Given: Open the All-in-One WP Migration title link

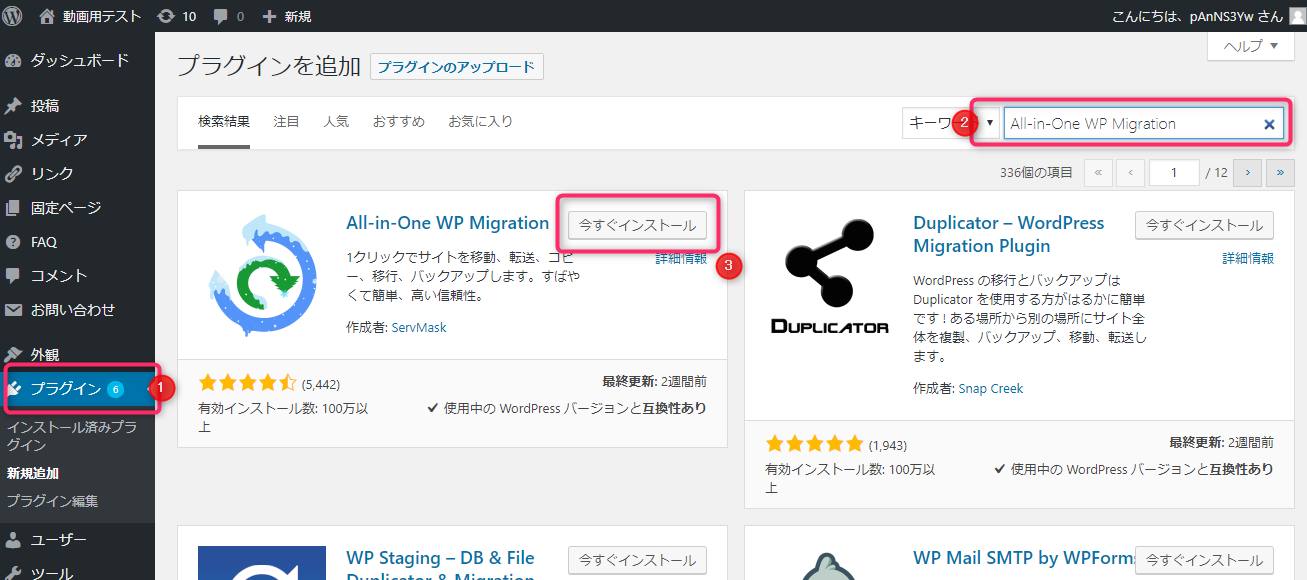Looking at the screenshot, I should tap(448, 222).
